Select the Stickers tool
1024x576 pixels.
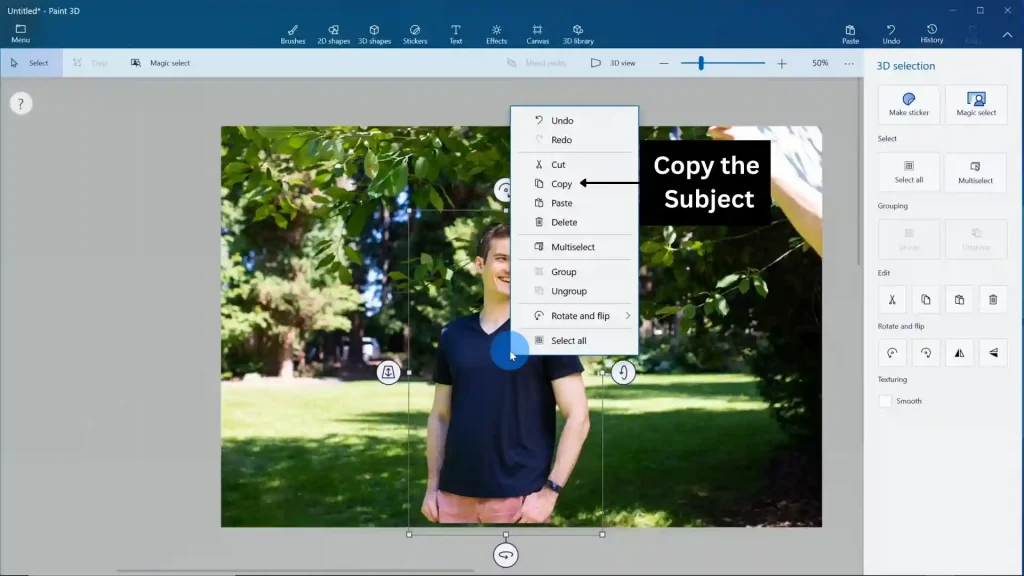(415, 31)
